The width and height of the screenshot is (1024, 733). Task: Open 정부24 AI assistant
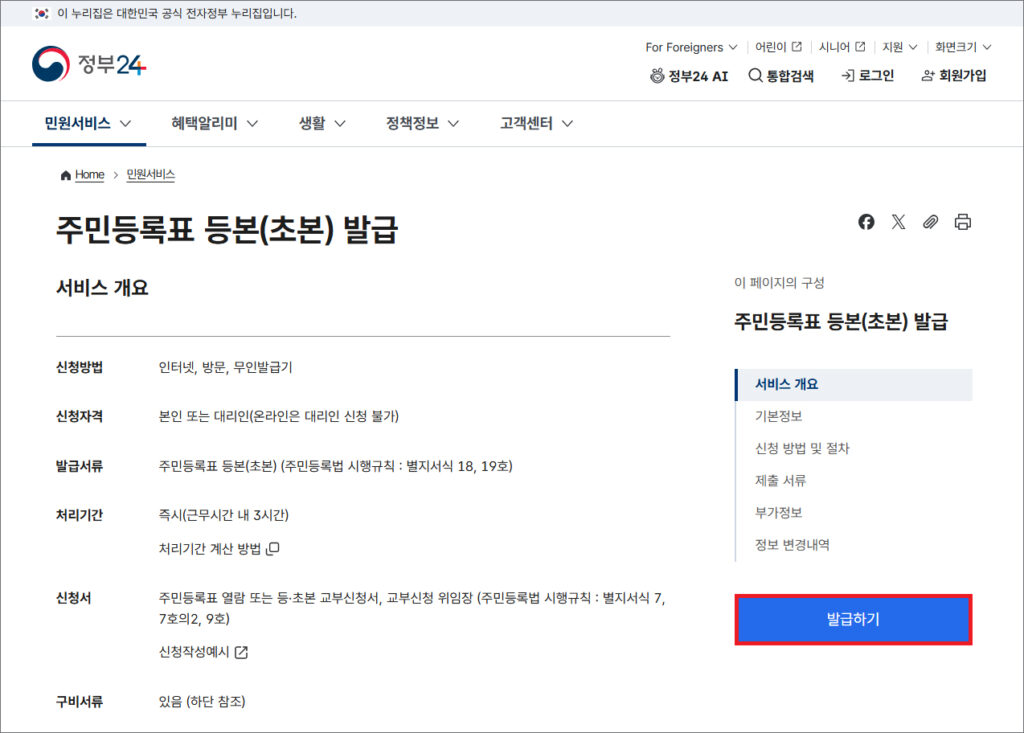pyautogui.click(x=689, y=76)
